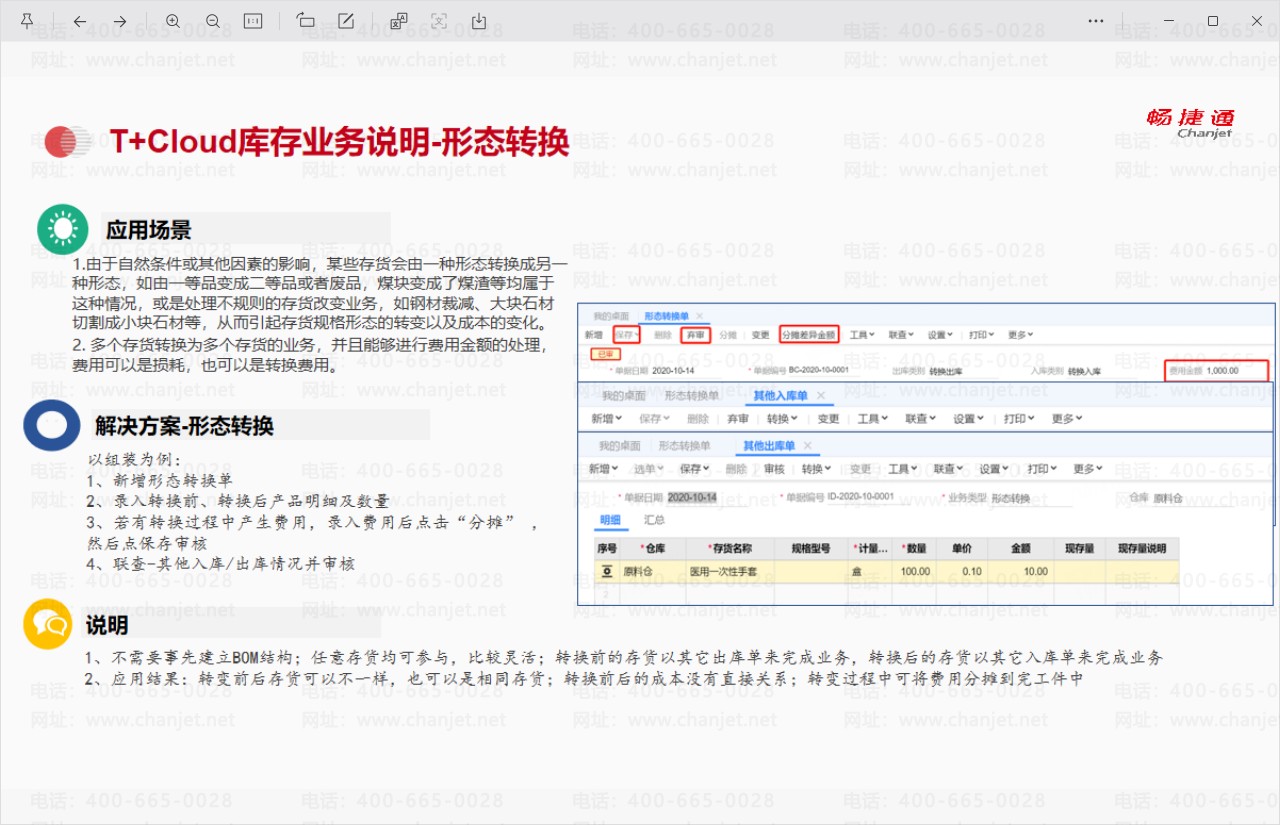The image size is (1280, 825).
Task: Minimize the image viewer window
Action: tap(1167, 21)
